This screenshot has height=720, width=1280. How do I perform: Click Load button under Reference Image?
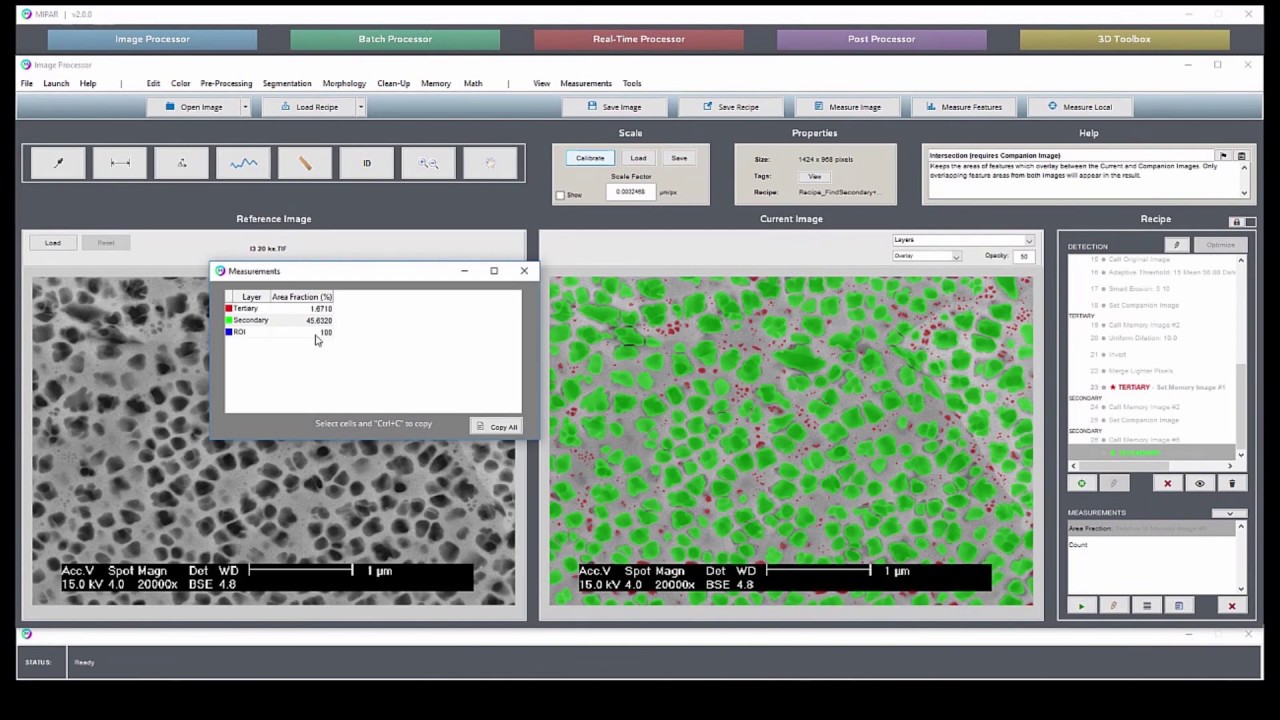[52, 243]
